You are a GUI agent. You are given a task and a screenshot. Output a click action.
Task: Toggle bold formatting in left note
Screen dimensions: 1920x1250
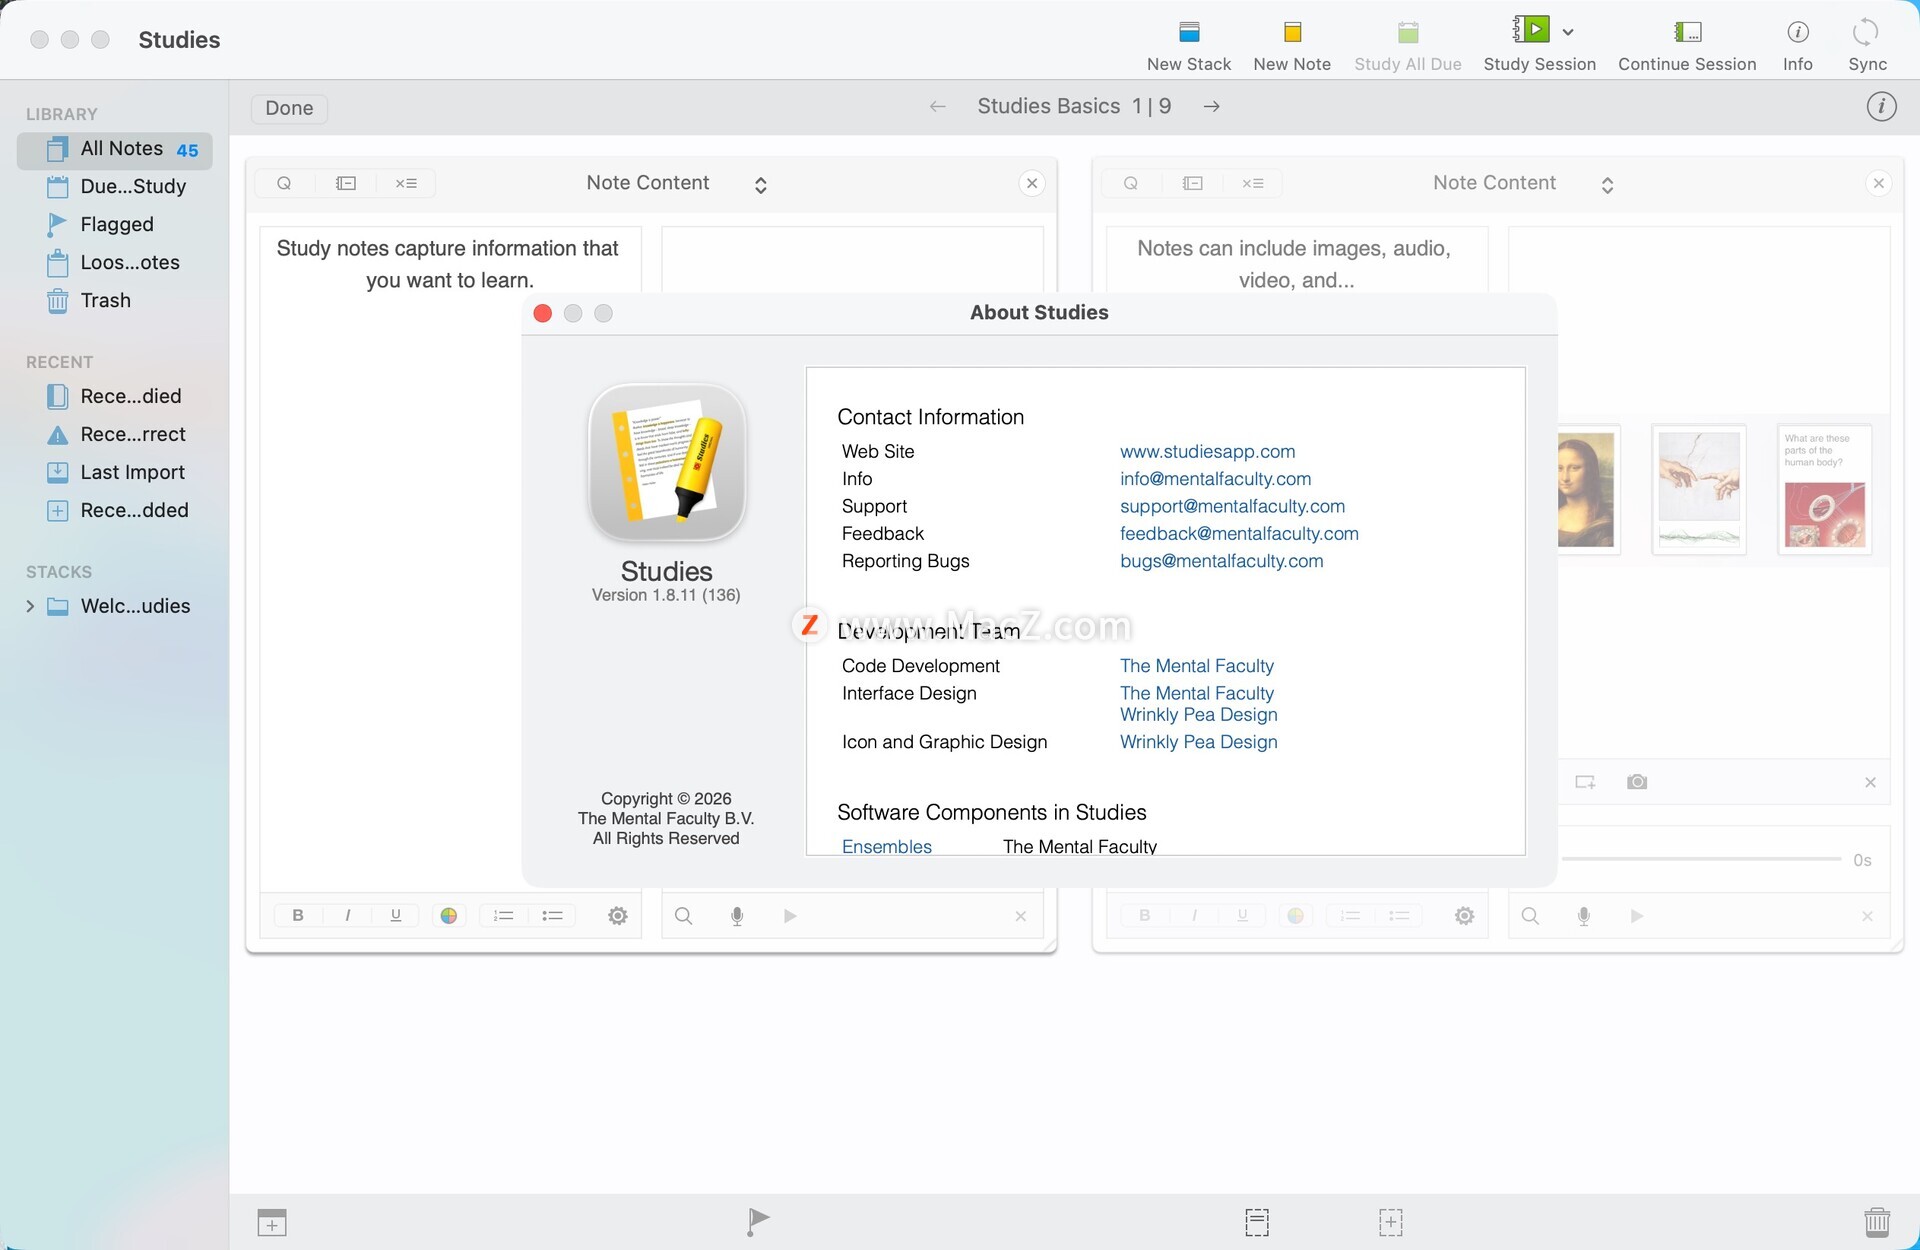coord(298,915)
